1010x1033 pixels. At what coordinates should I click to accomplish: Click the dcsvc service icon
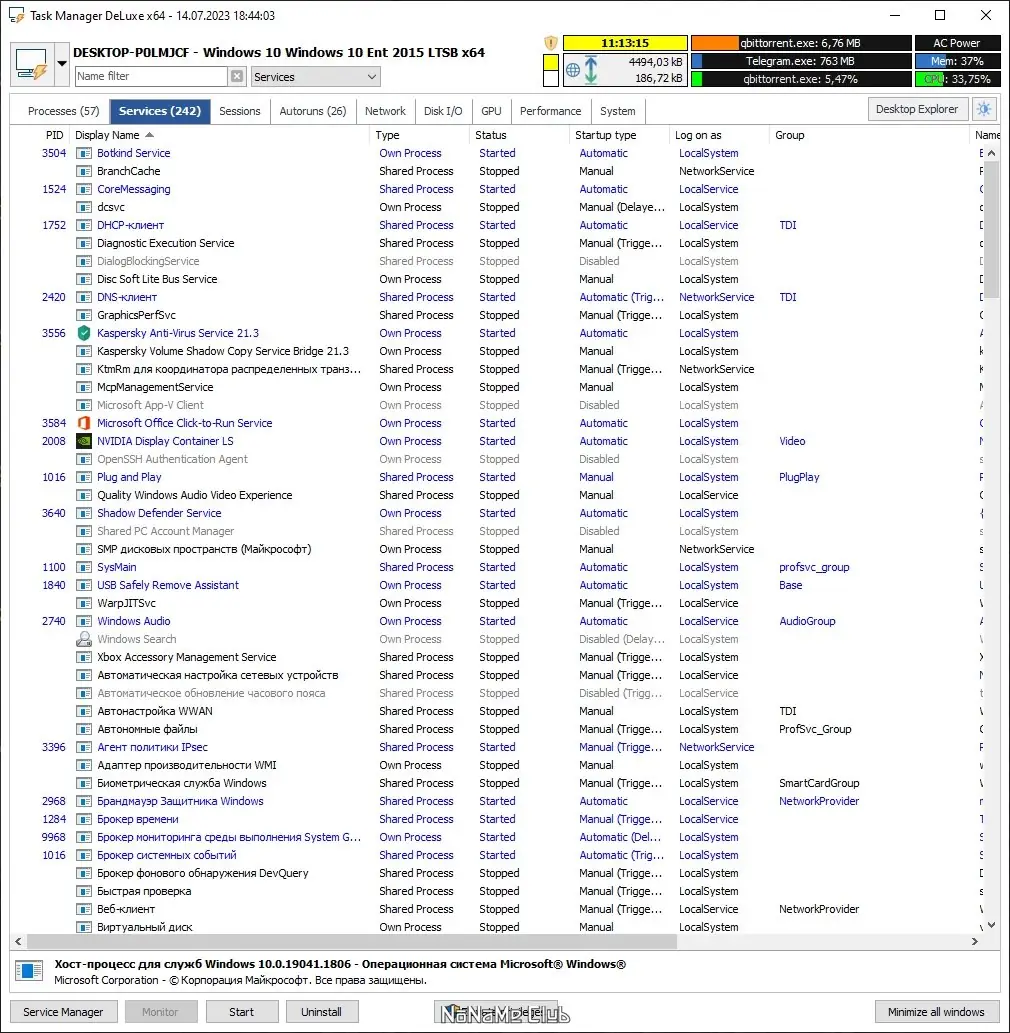(84, 208)
